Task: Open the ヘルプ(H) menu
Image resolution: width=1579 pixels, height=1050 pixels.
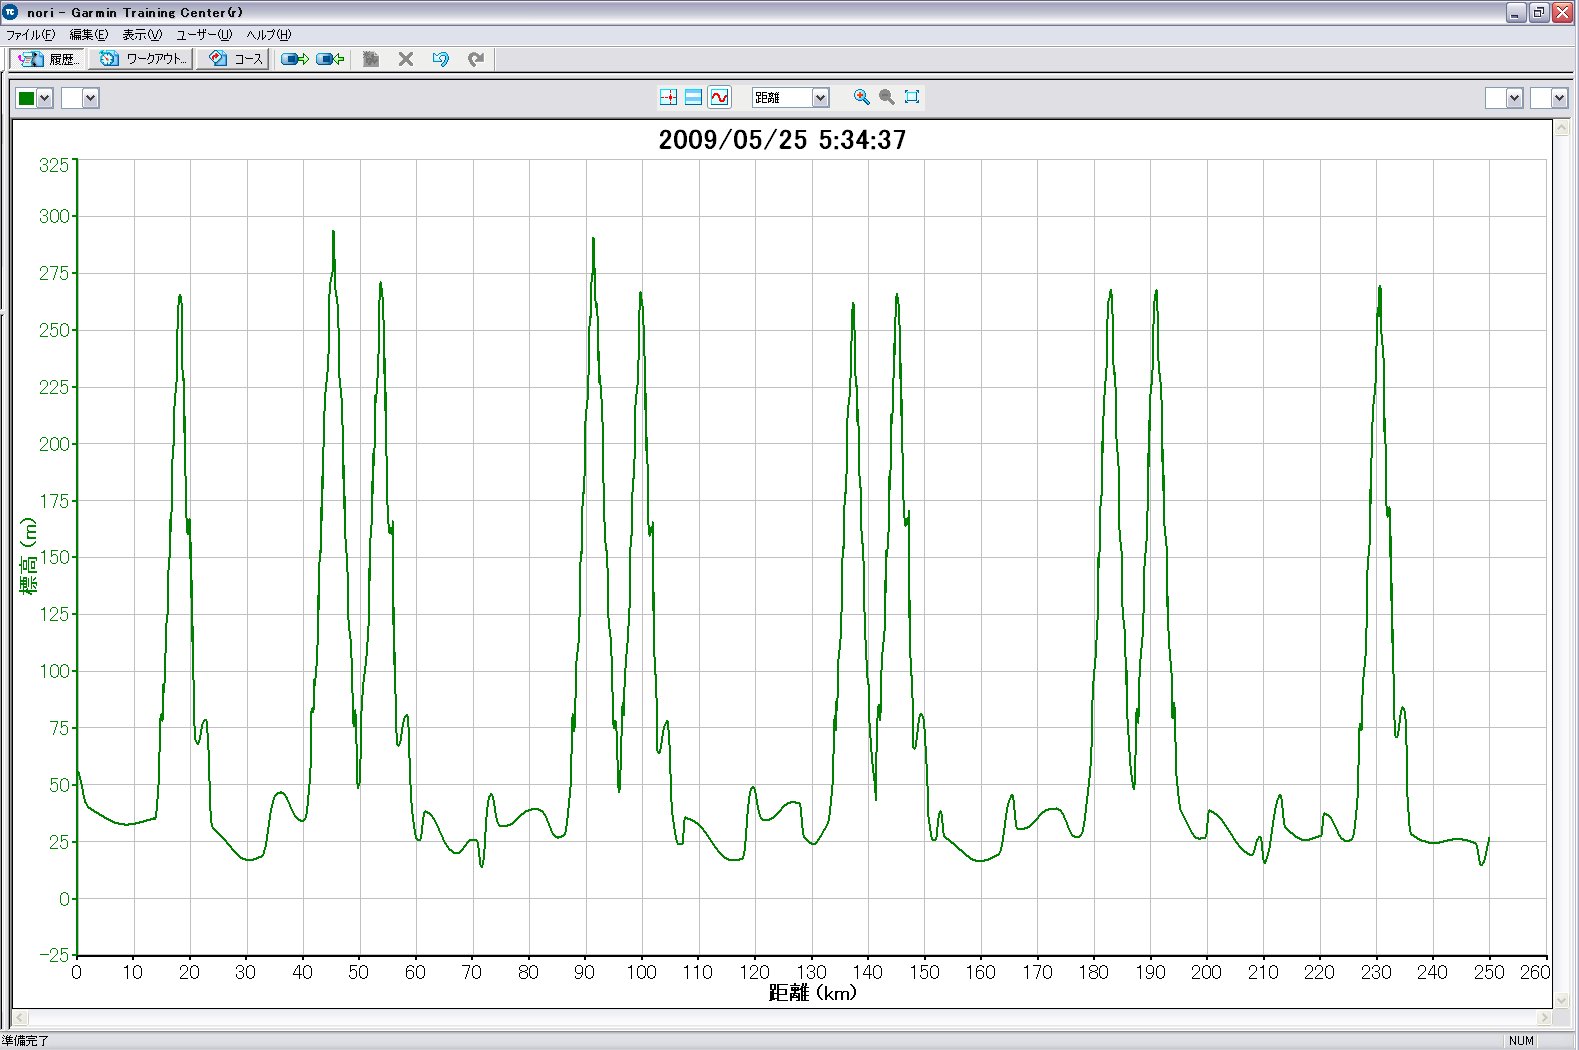Action: [x=269, y=35]
